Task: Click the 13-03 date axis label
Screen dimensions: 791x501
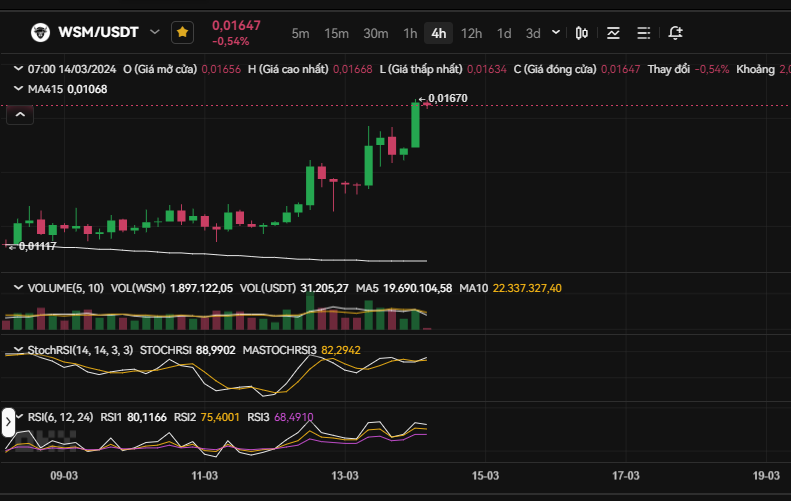Action: point(345,475)
